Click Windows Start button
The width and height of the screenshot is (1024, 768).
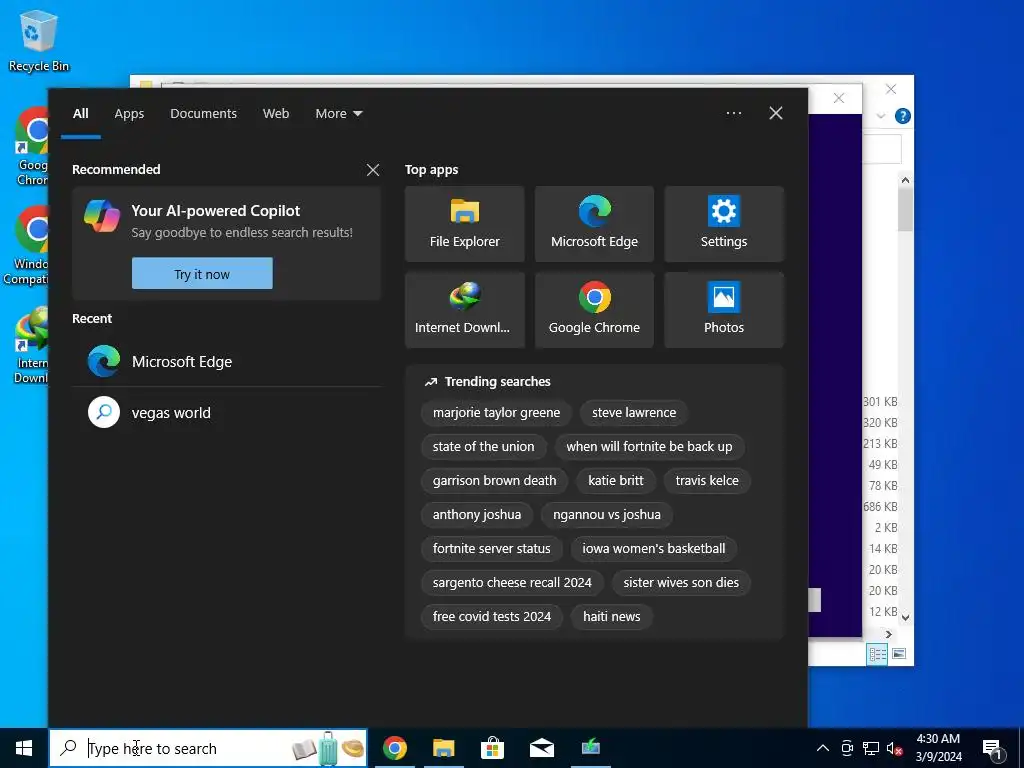[x=24, y=748]
